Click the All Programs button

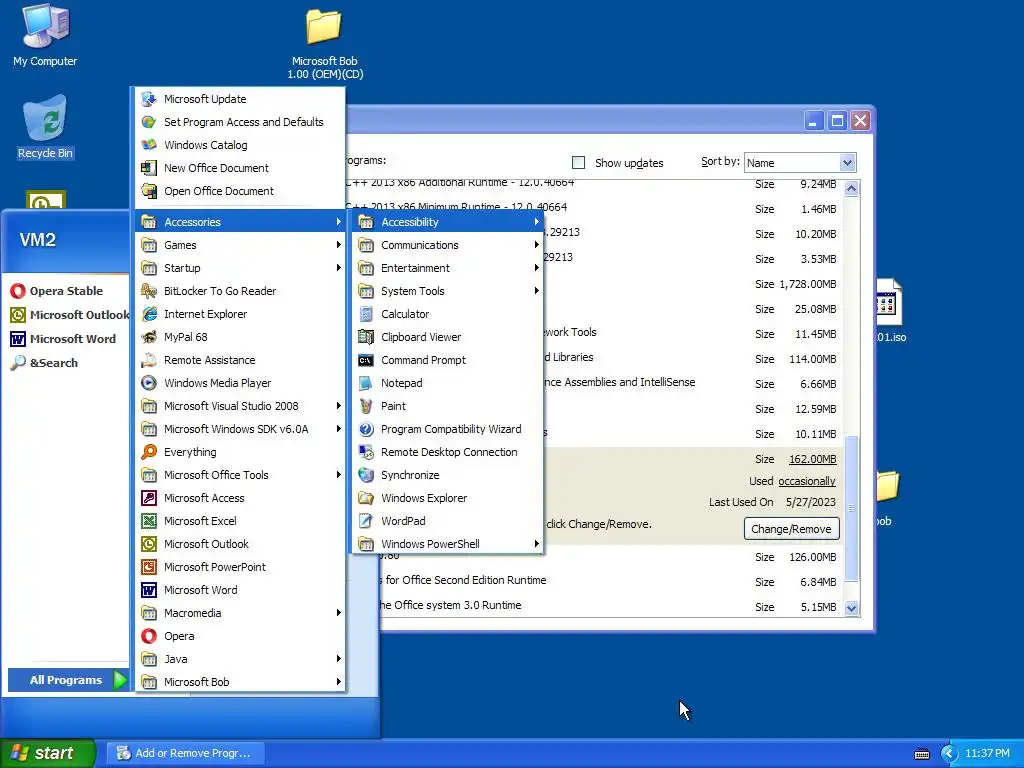click(x=68, y=680)
